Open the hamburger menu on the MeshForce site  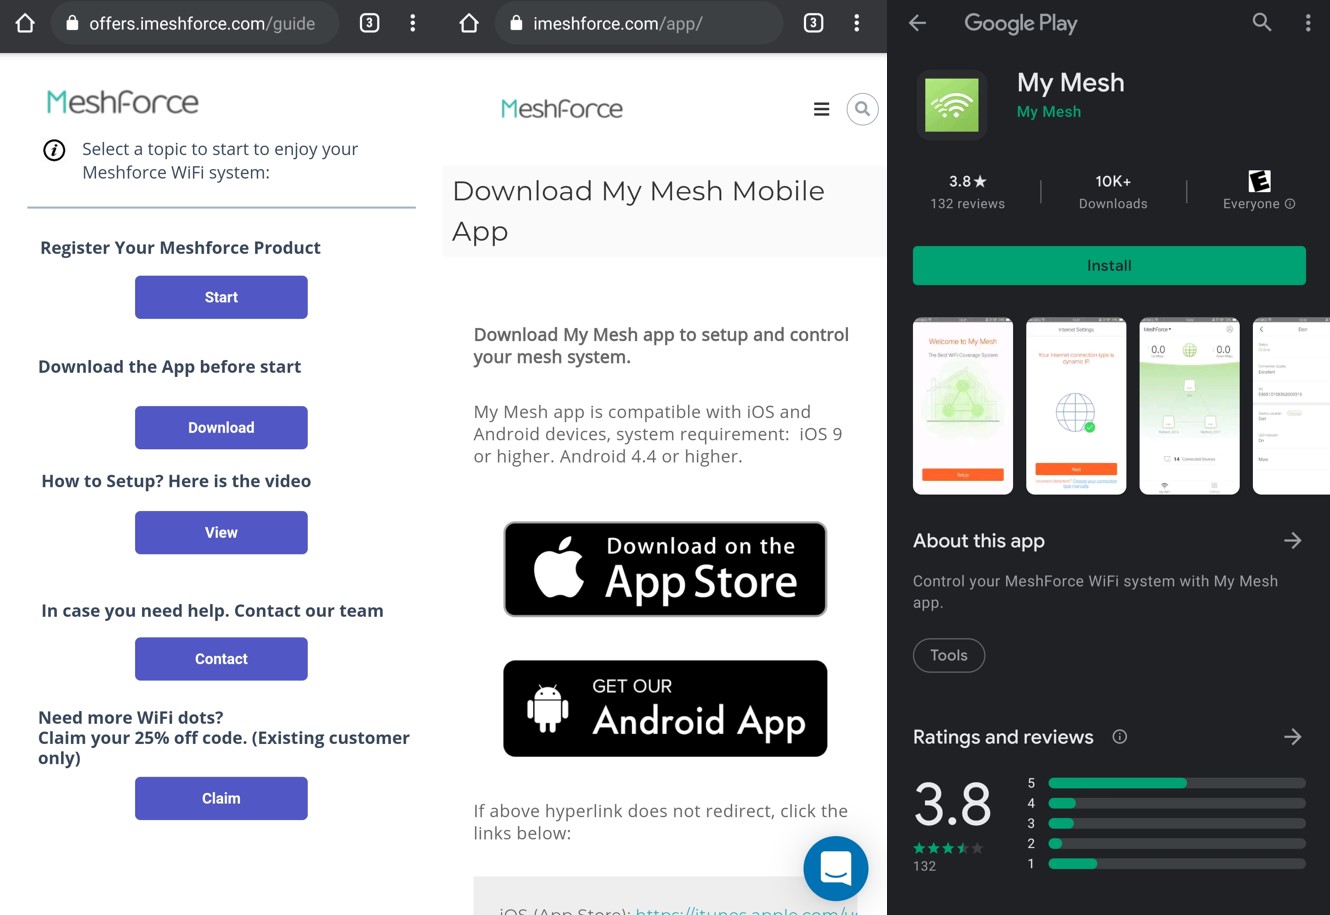[821, 109]
